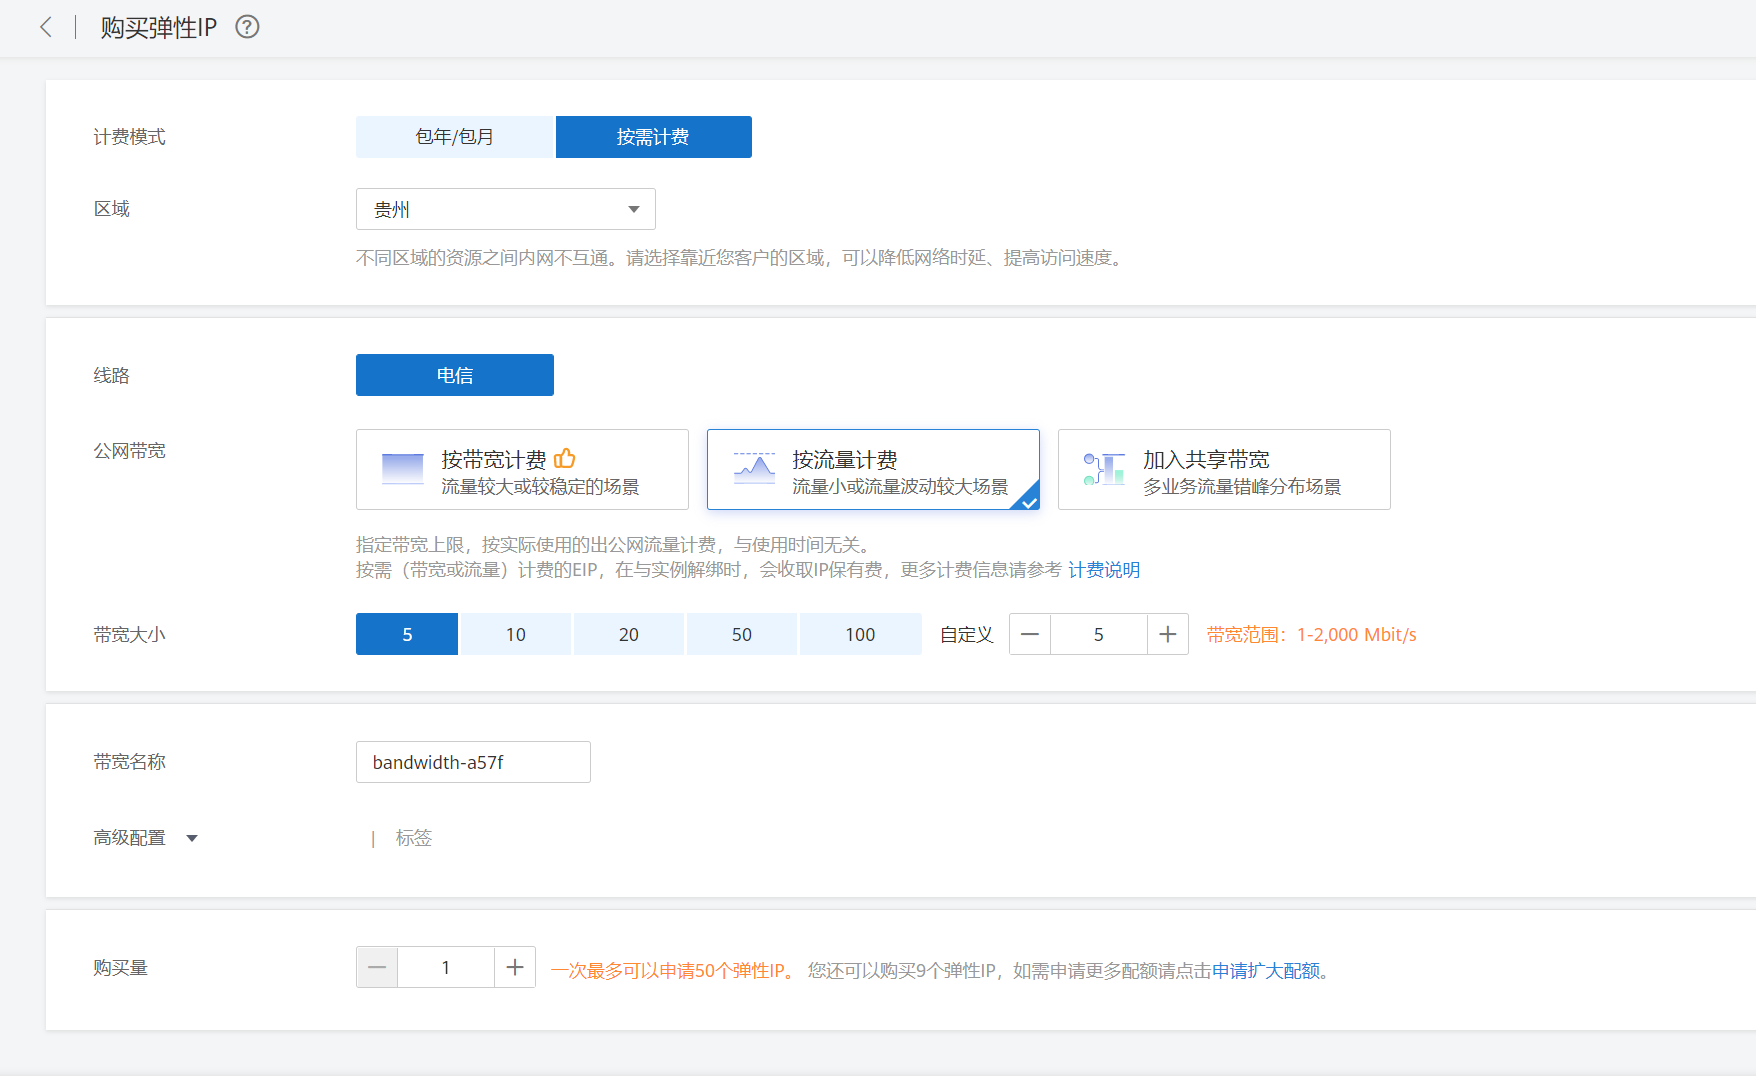
Task: Decrease purchase quantity with minus stepper
Action: click(376, 967)
